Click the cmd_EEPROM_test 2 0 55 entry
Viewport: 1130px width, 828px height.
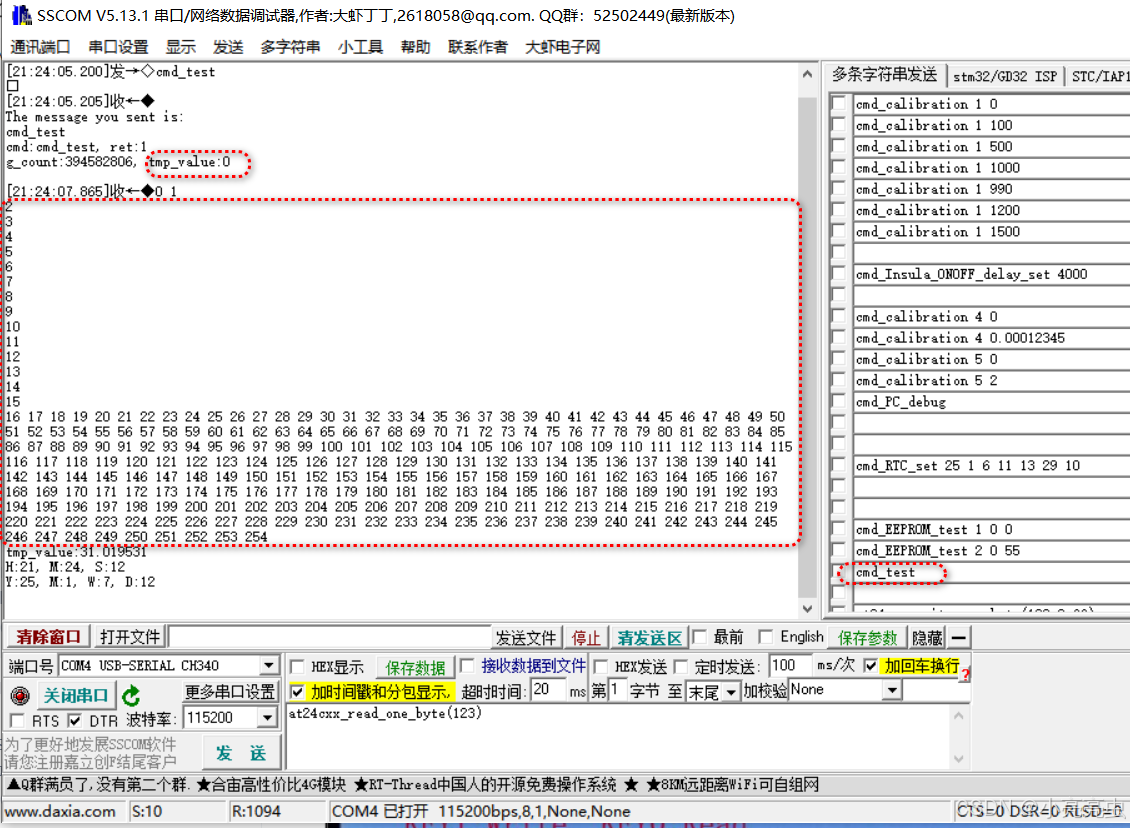pos(992,551)
